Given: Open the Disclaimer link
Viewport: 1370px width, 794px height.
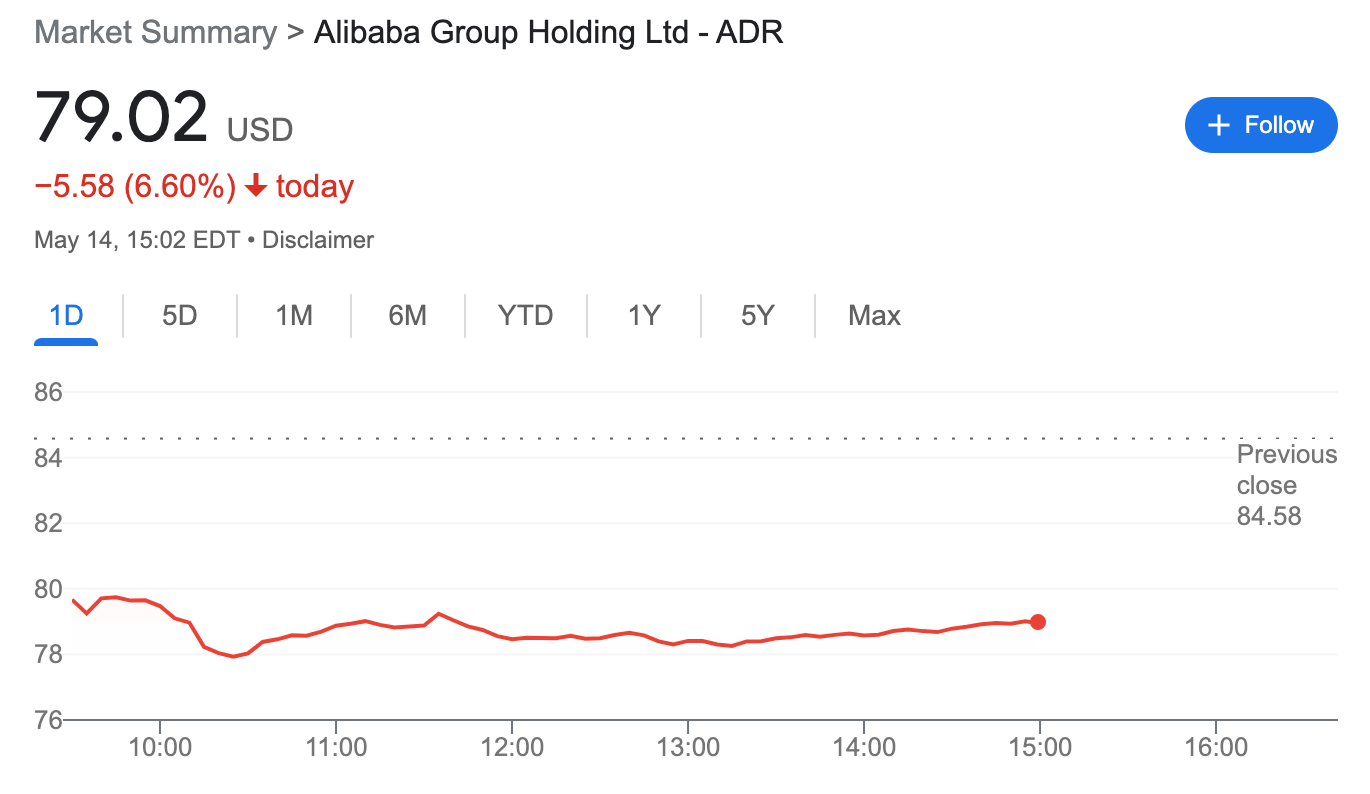Looking at the screenshot, I should (318, 239).
